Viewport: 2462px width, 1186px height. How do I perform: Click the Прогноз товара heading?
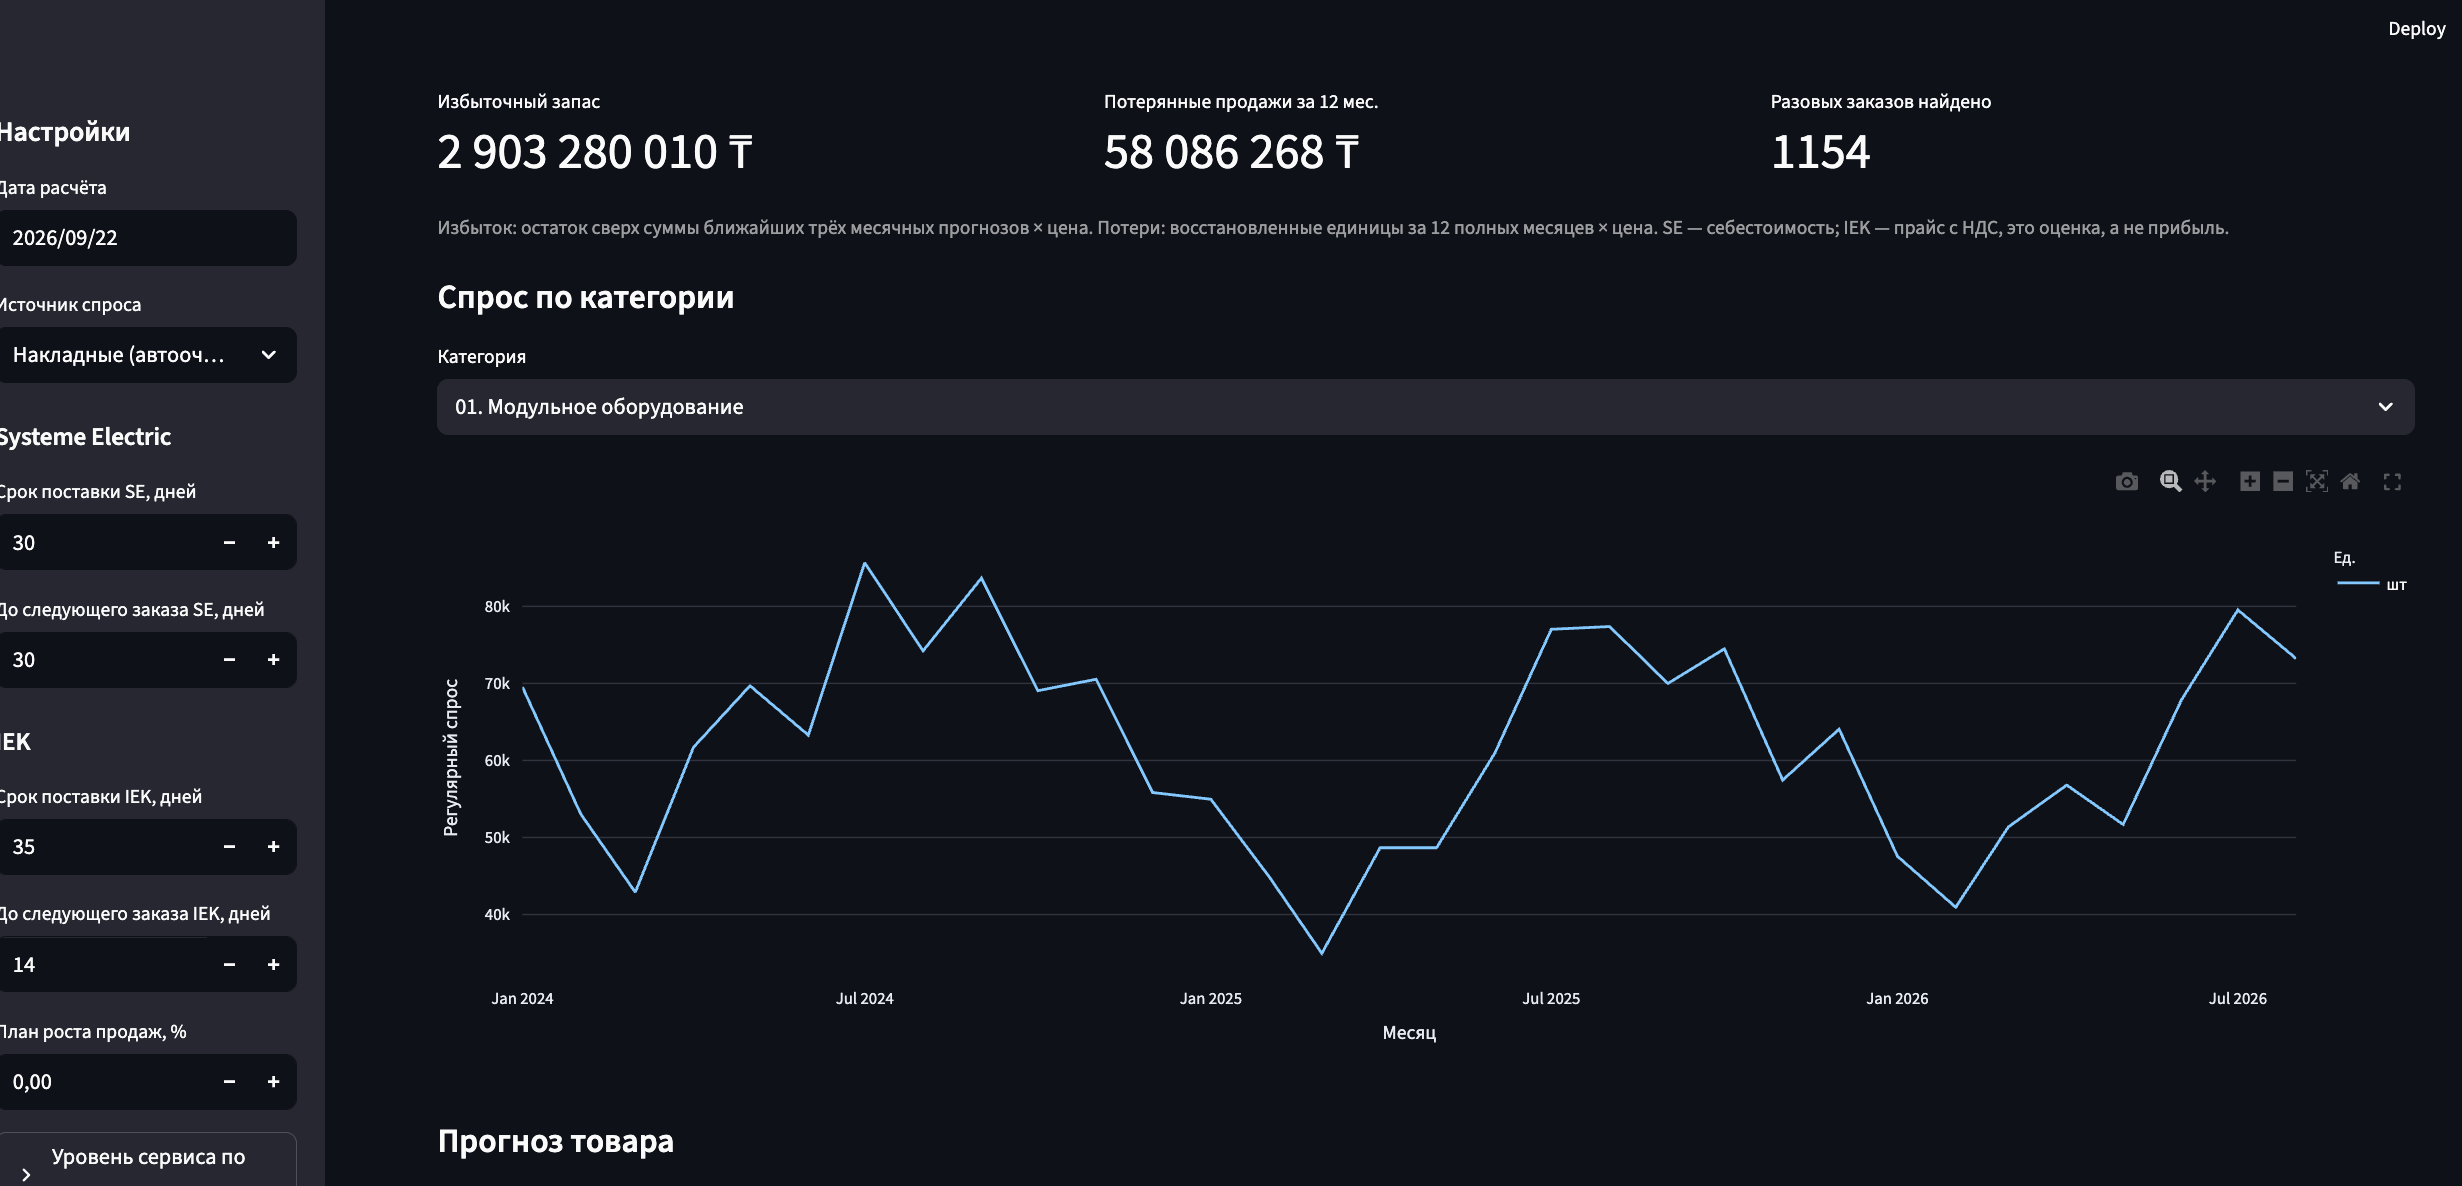click(556, 1141)
